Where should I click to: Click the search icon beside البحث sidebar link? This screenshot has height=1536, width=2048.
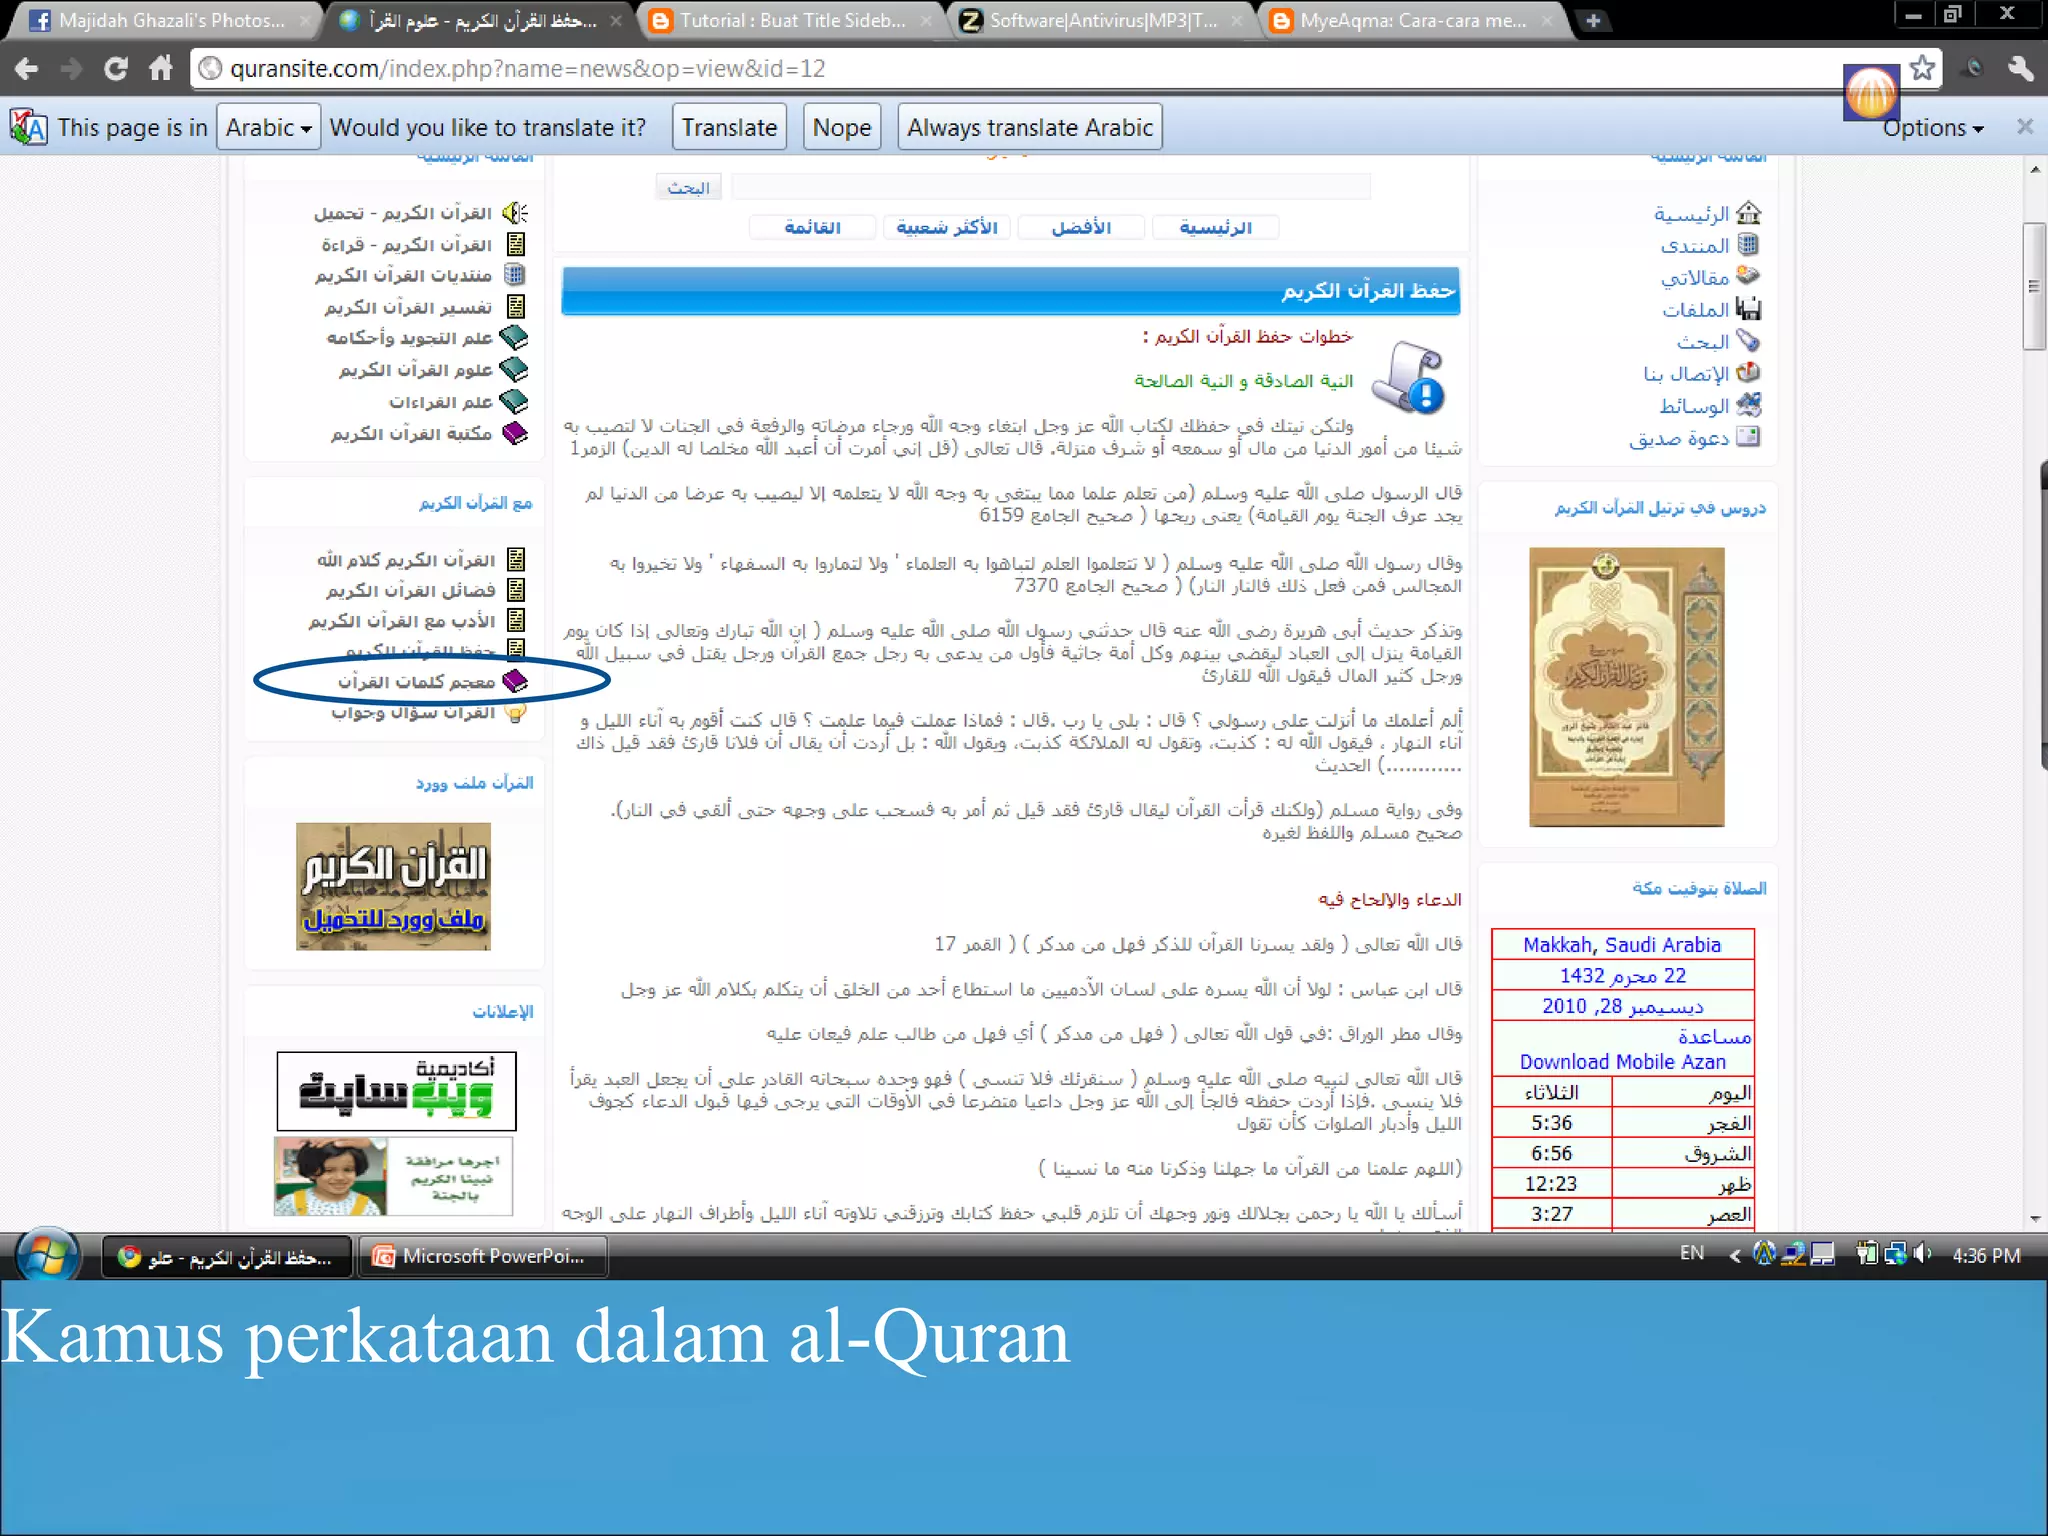tap(1749, 340)
